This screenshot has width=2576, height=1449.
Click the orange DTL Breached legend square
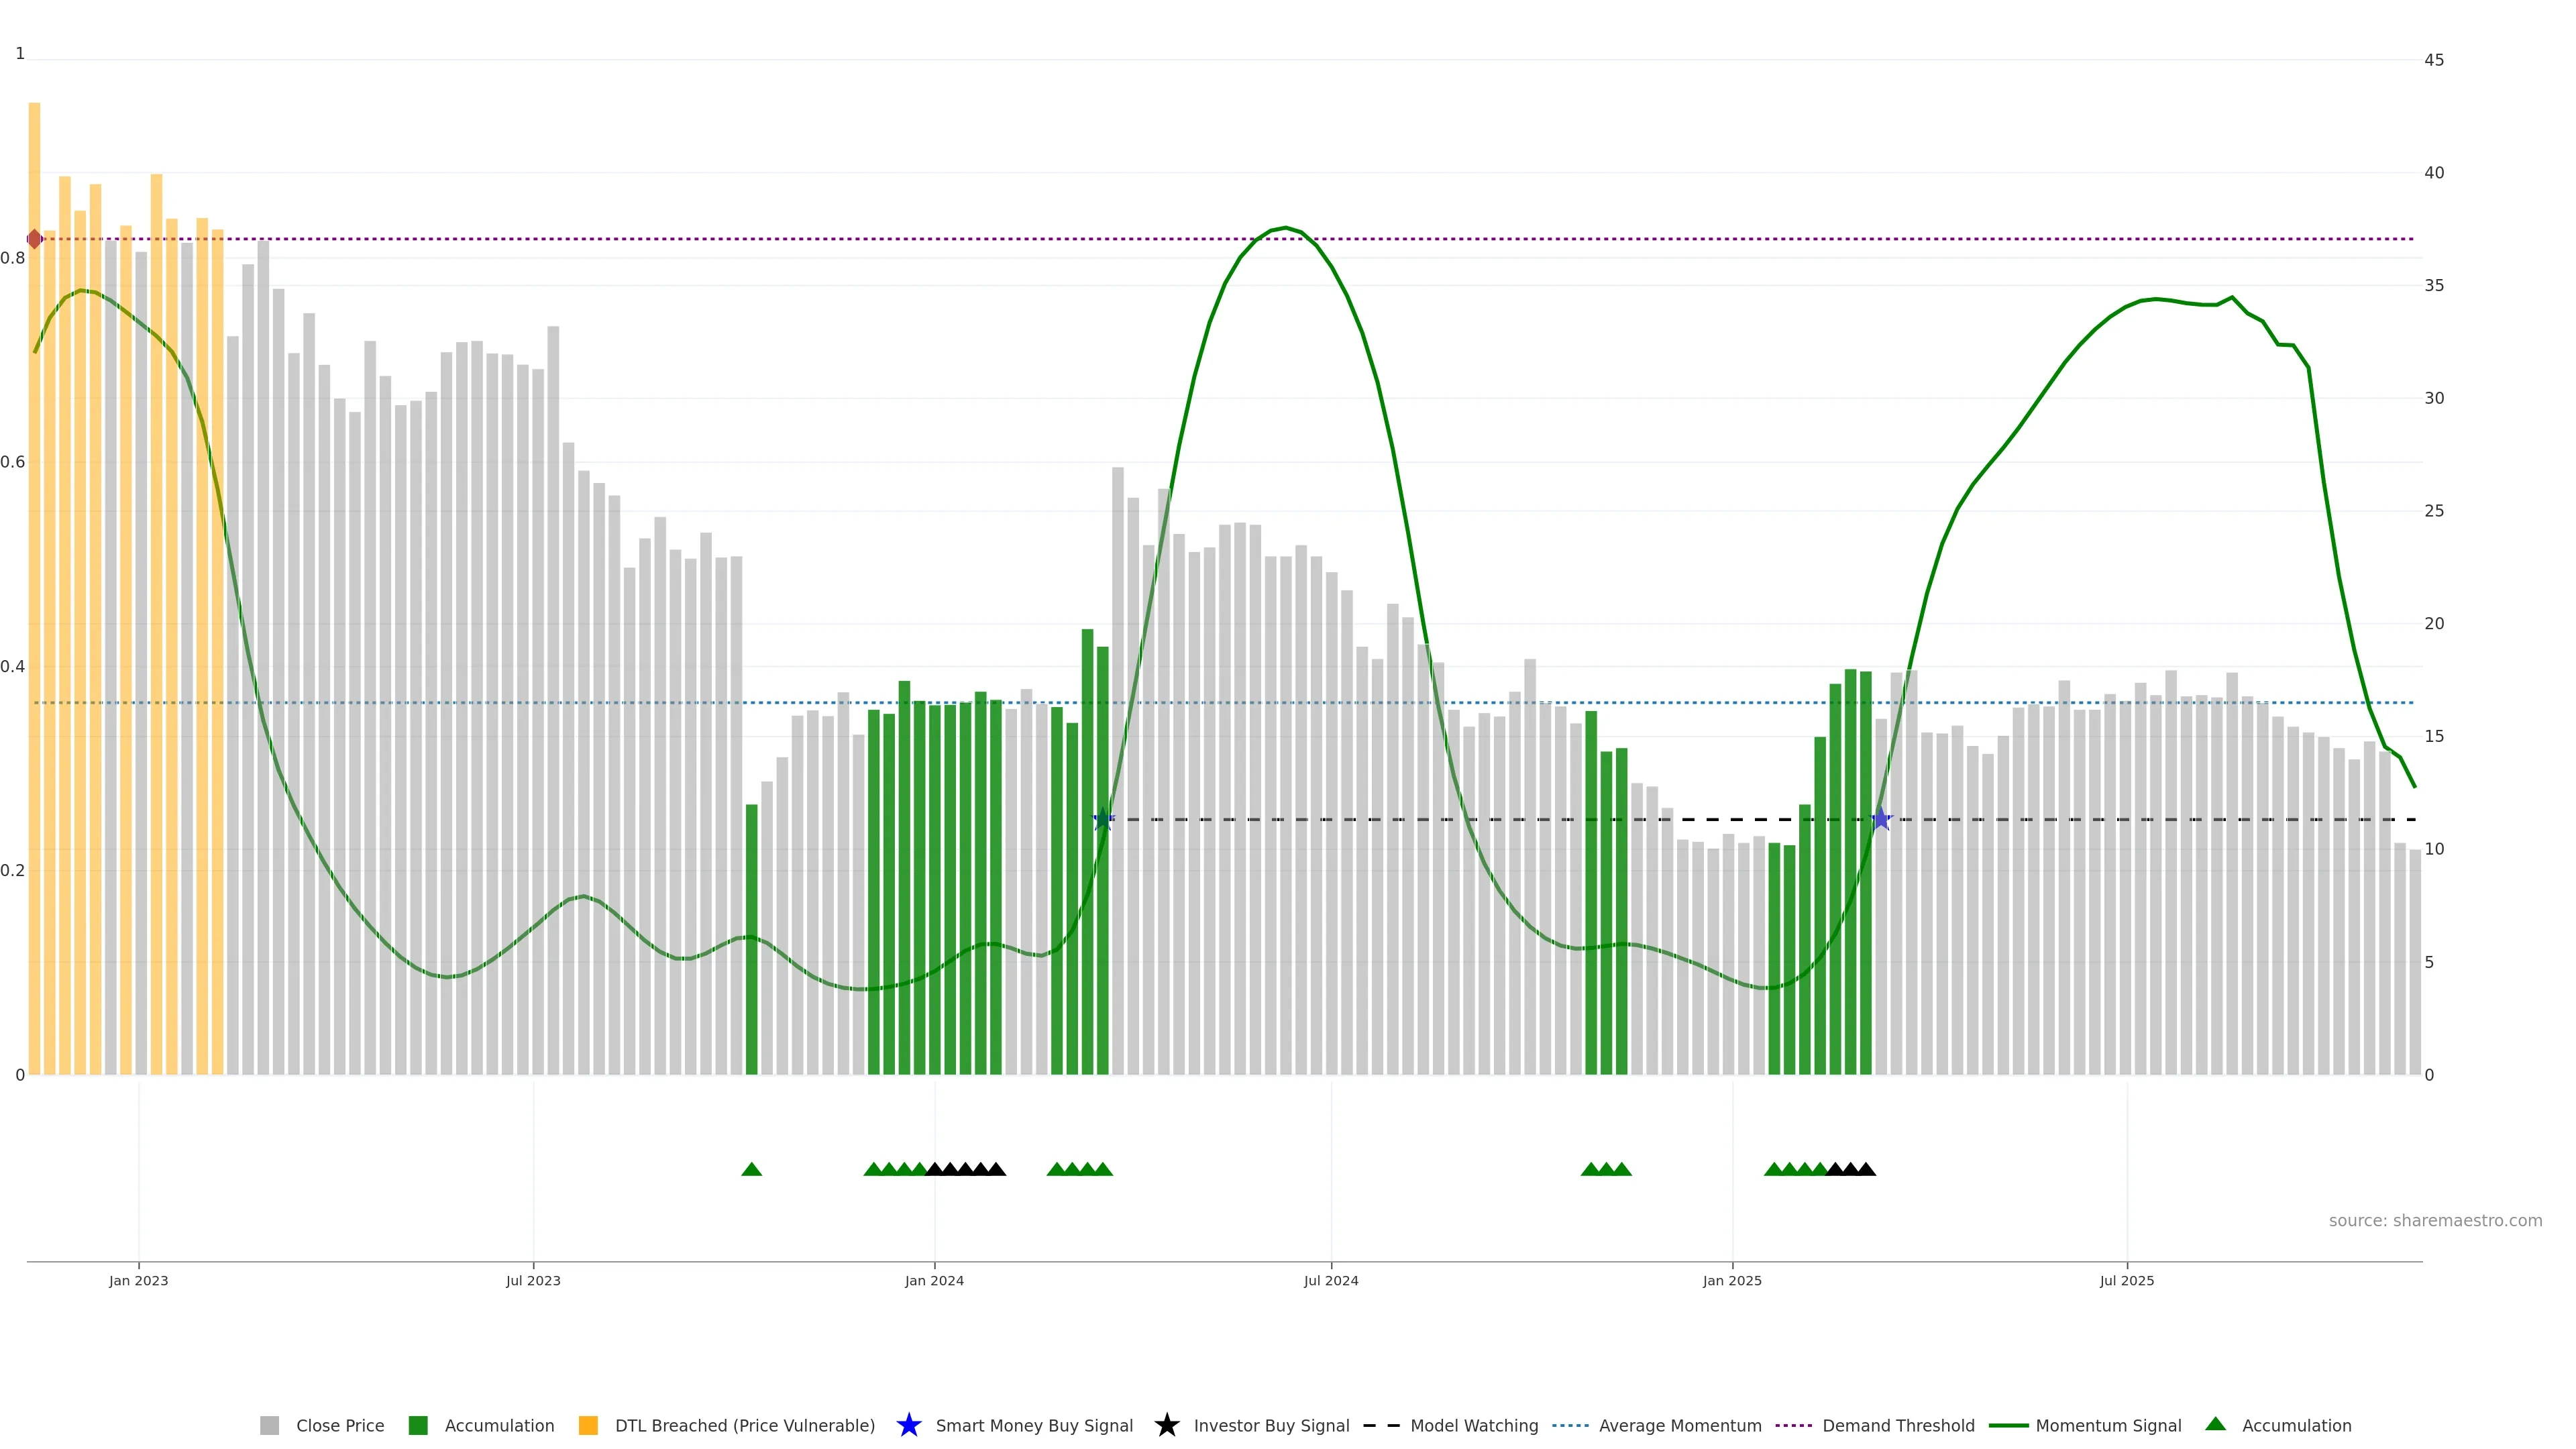(588, 1425)
